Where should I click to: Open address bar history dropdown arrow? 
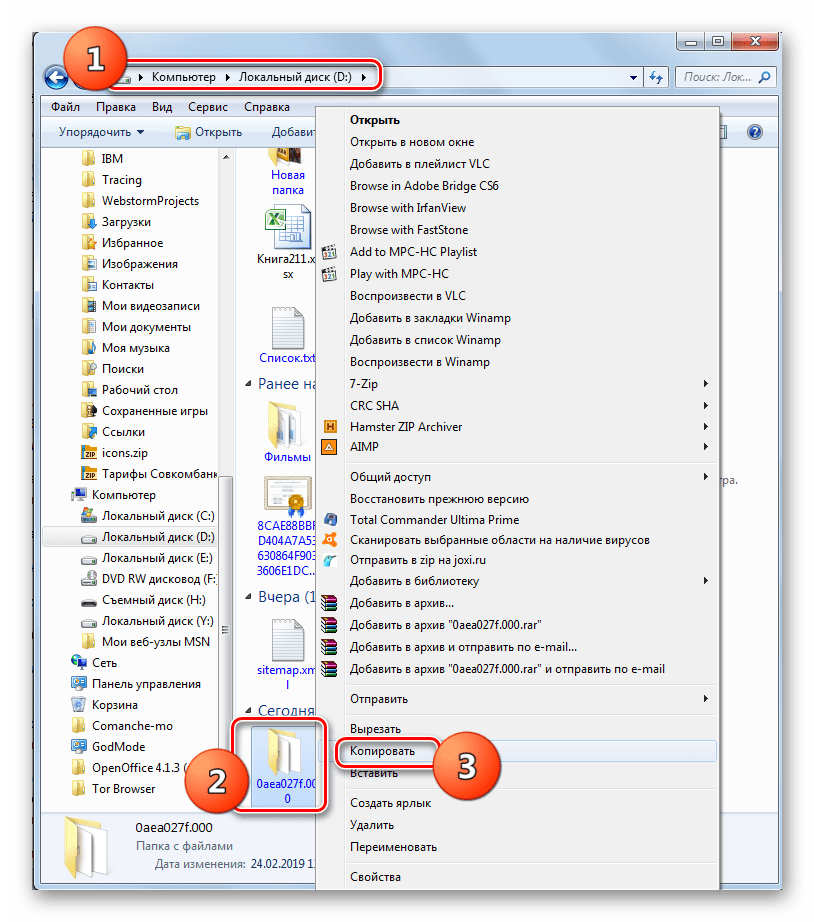[634, 77]
